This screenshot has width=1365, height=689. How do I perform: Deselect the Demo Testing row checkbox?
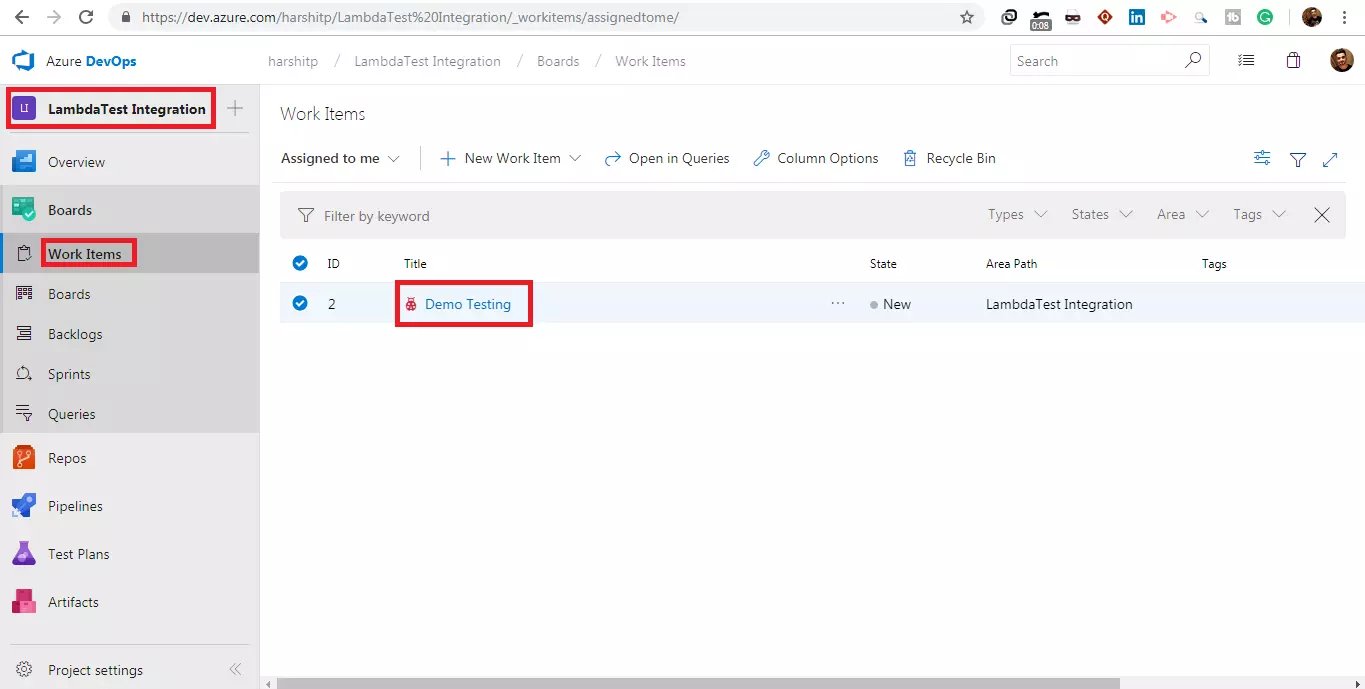300,303
